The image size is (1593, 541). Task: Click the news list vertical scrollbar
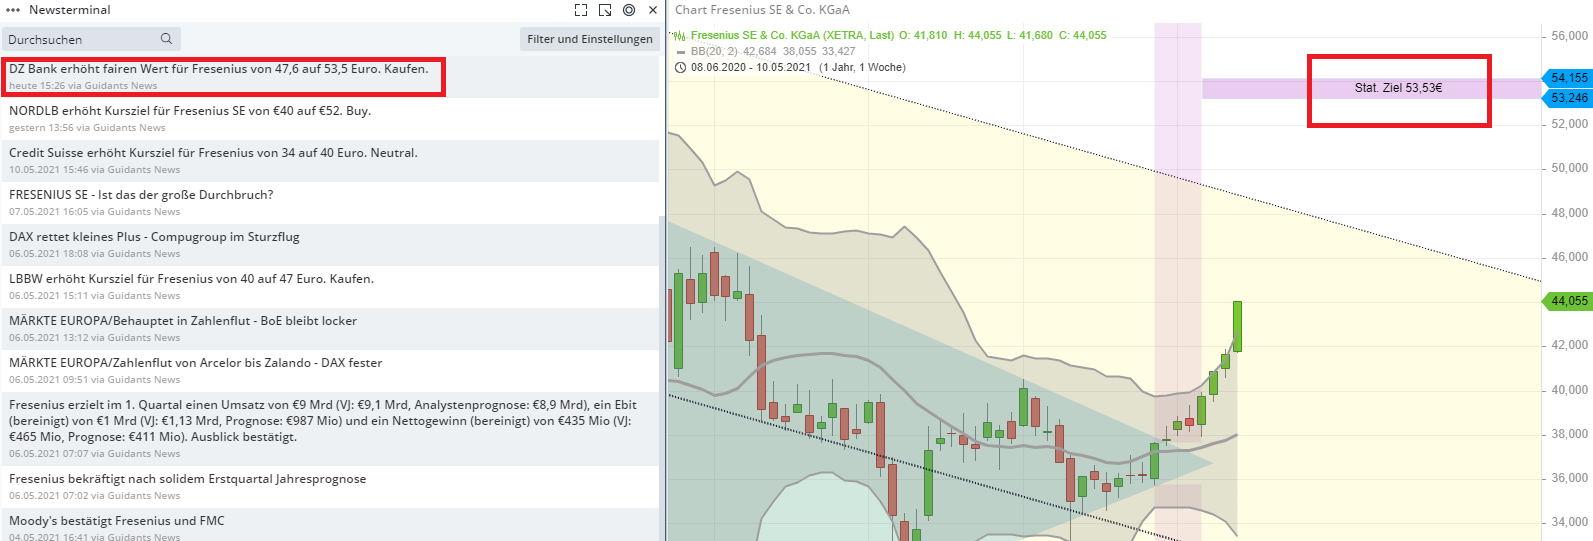[662, 378]
